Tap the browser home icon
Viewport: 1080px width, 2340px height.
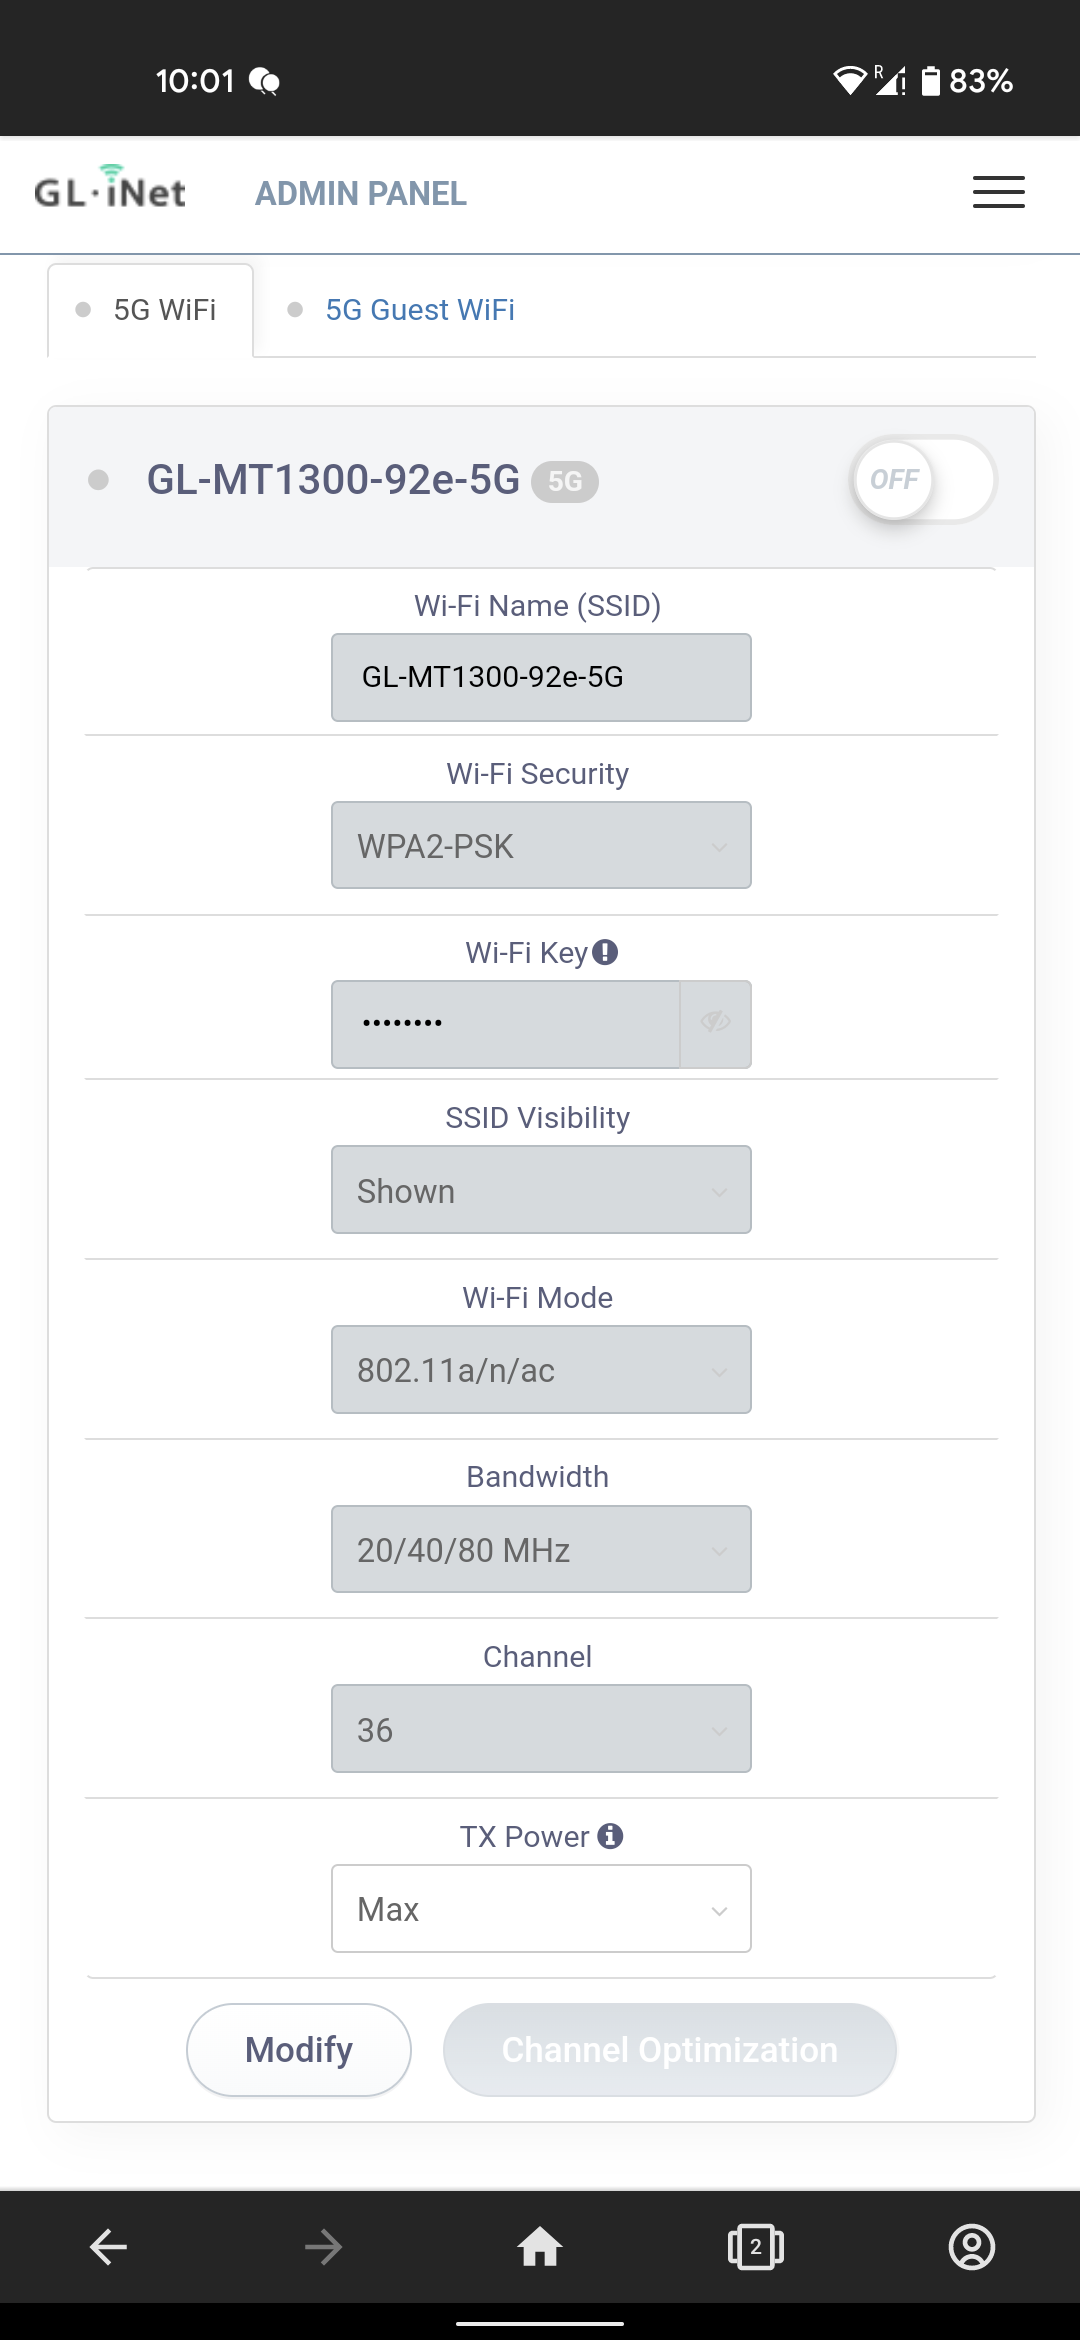(x=540, y=2247)
